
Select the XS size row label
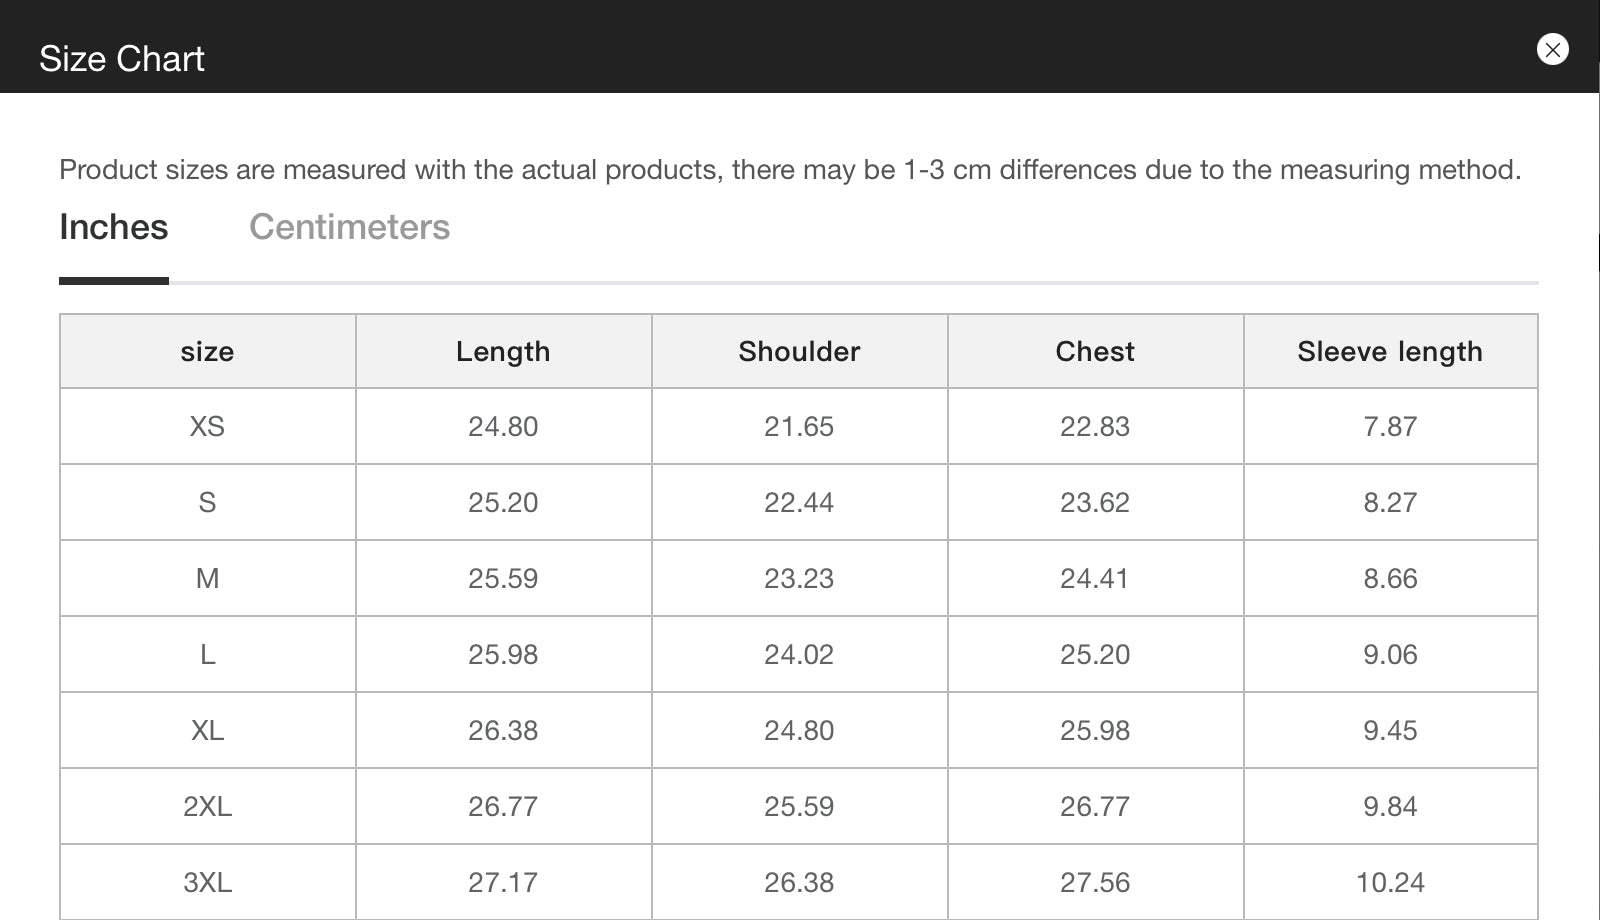(207, 427)
